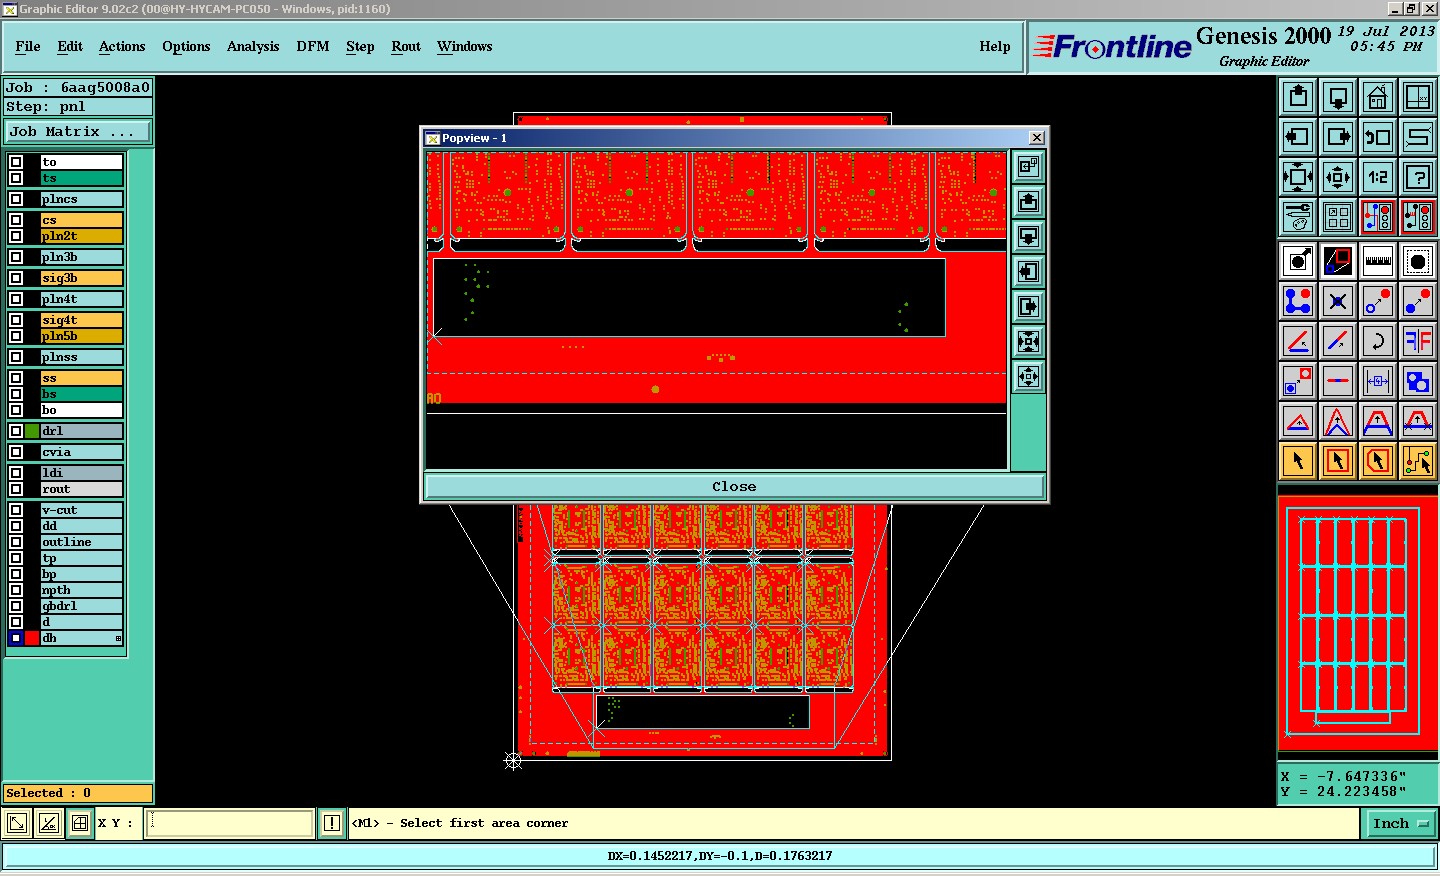Open the Windows menu
The image size is (1440, 876).
coord(464,47)
